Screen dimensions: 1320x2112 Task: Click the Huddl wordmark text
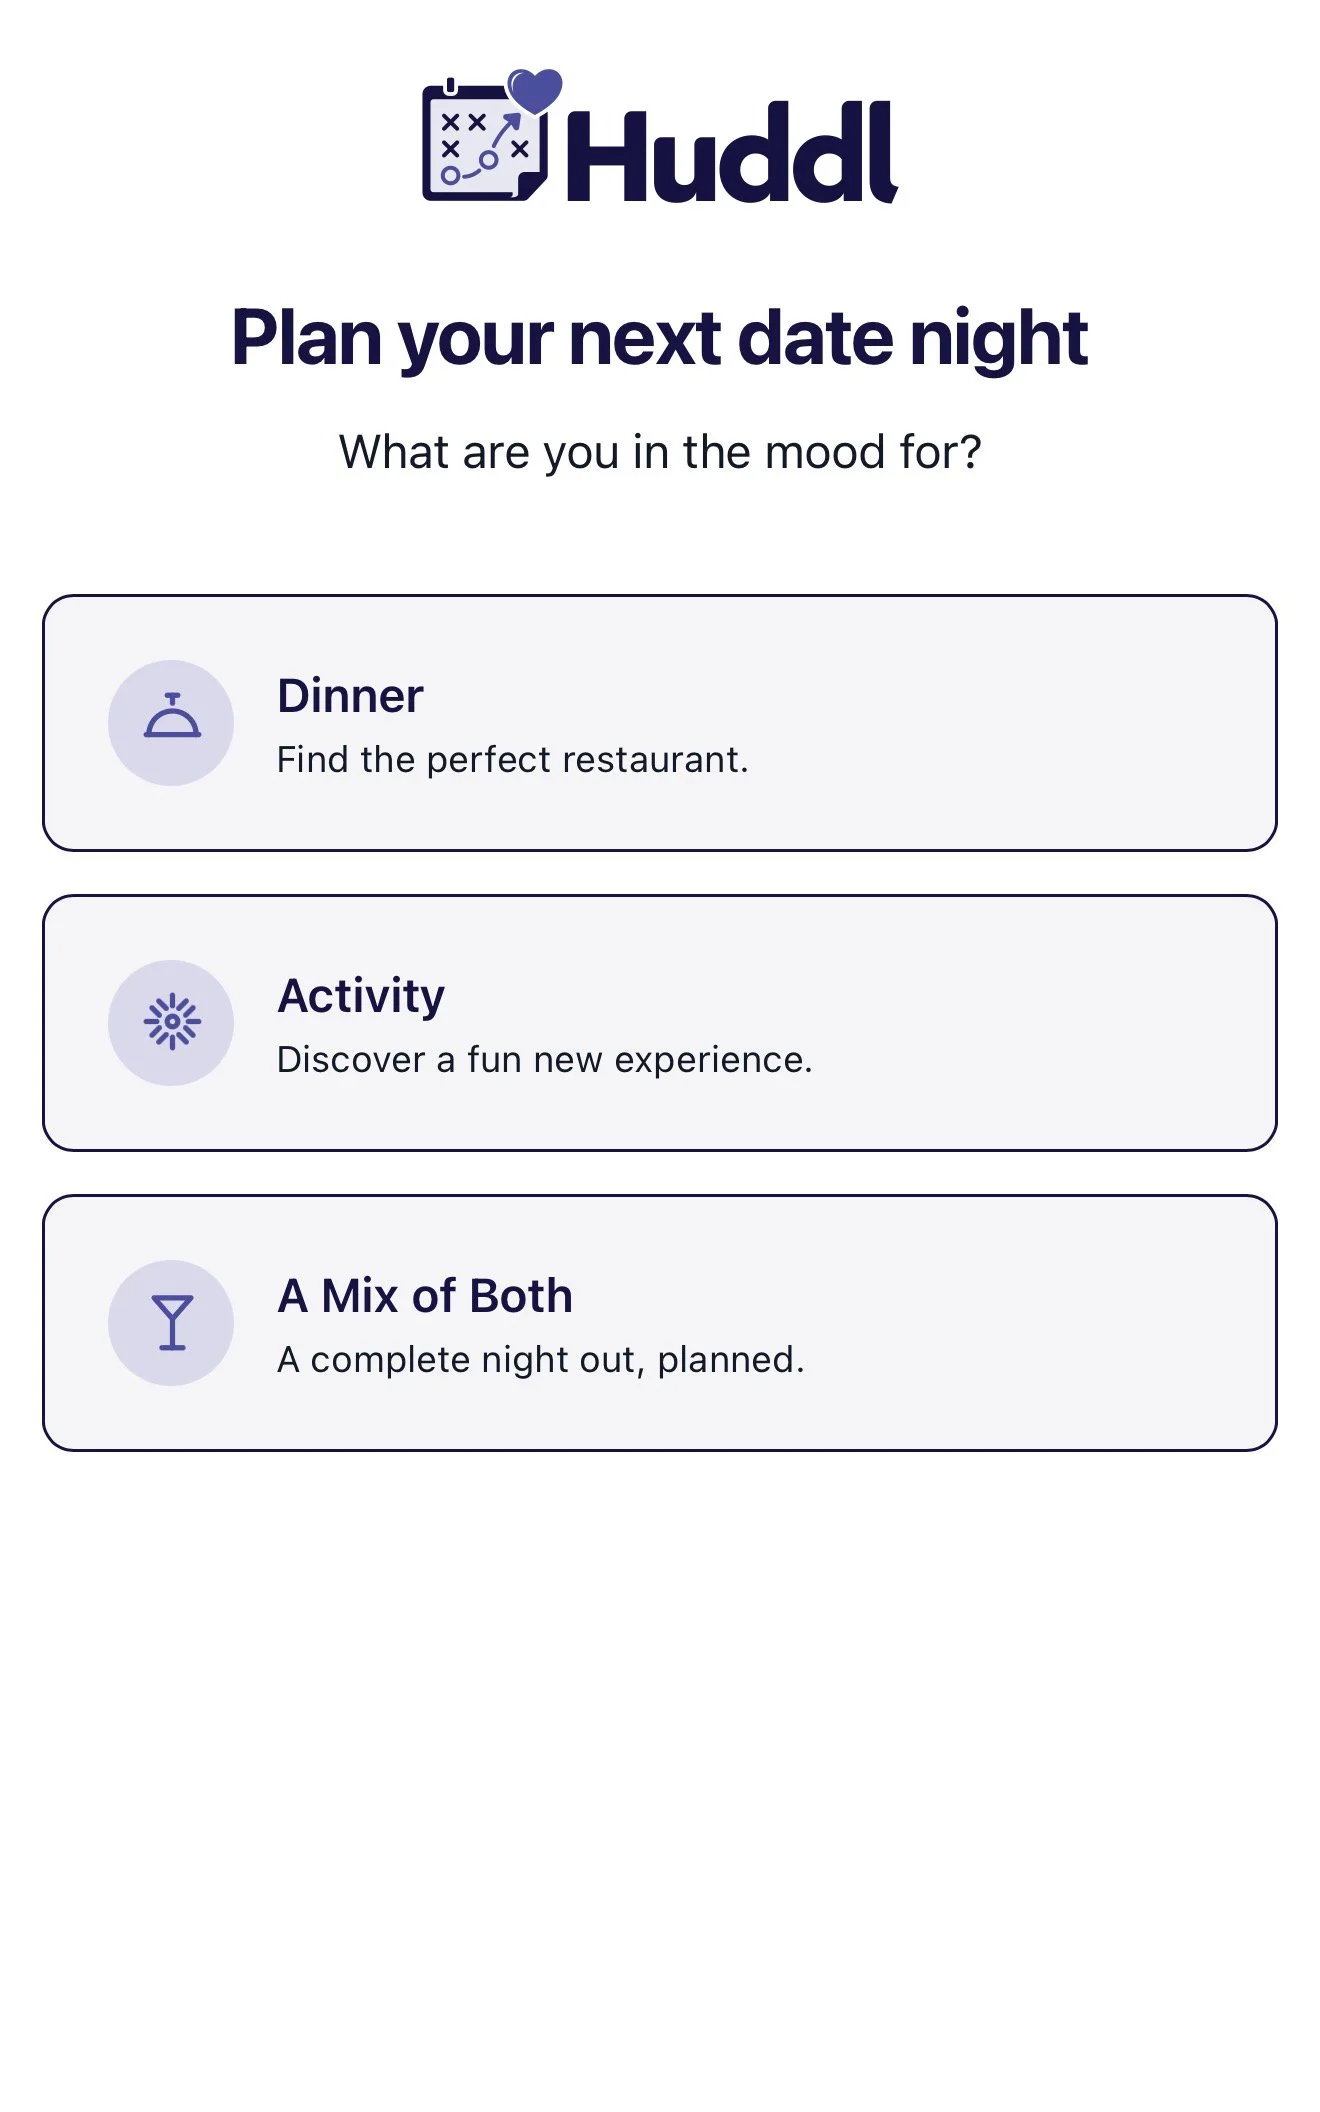coord(733,153)
